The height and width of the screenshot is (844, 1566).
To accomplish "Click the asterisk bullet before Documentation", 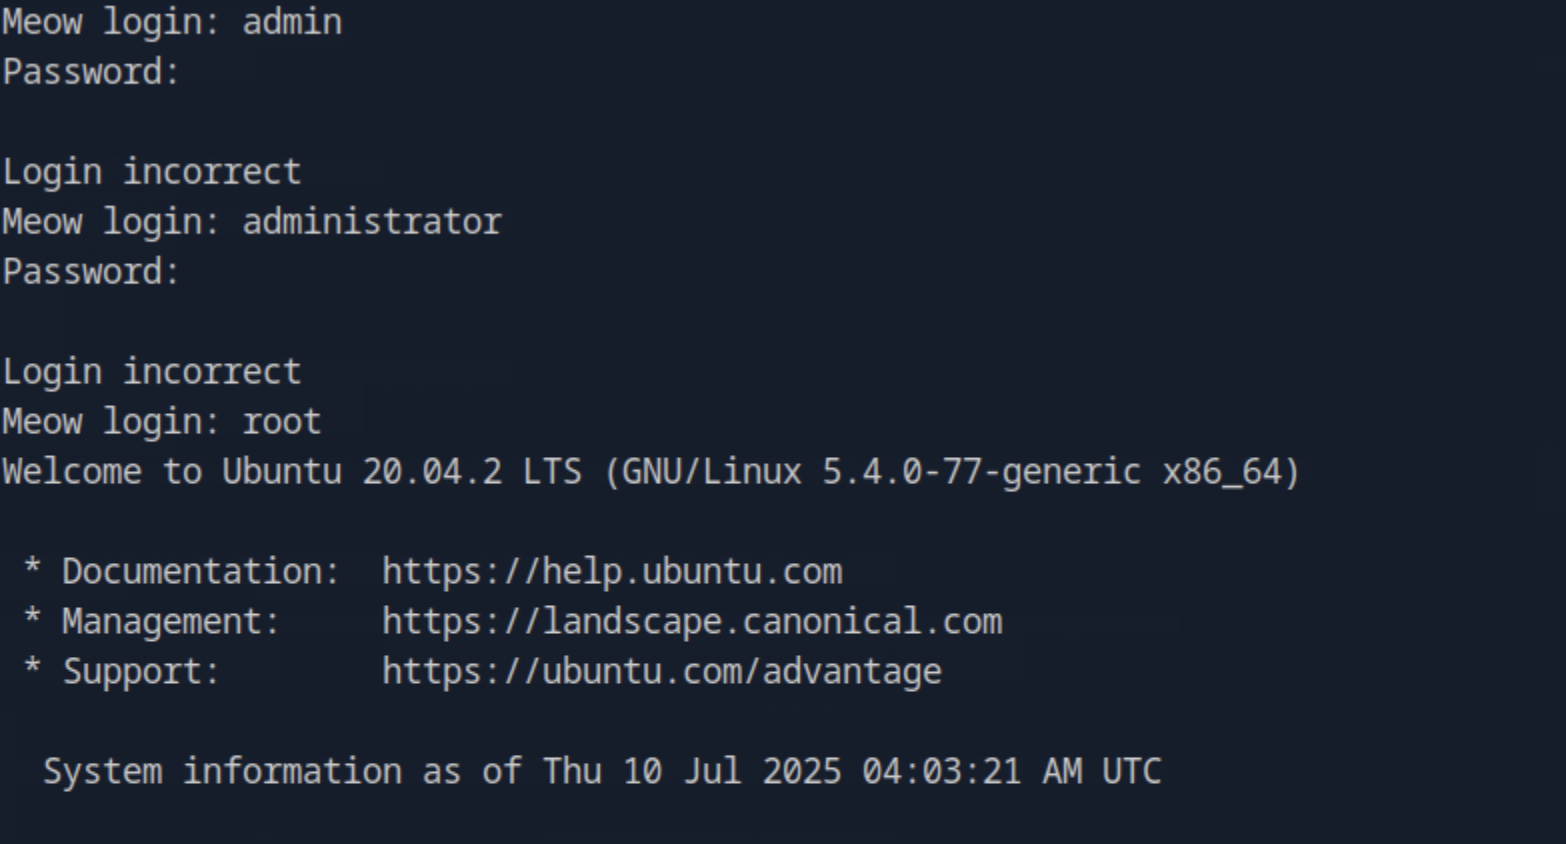I will pos(32,570).
